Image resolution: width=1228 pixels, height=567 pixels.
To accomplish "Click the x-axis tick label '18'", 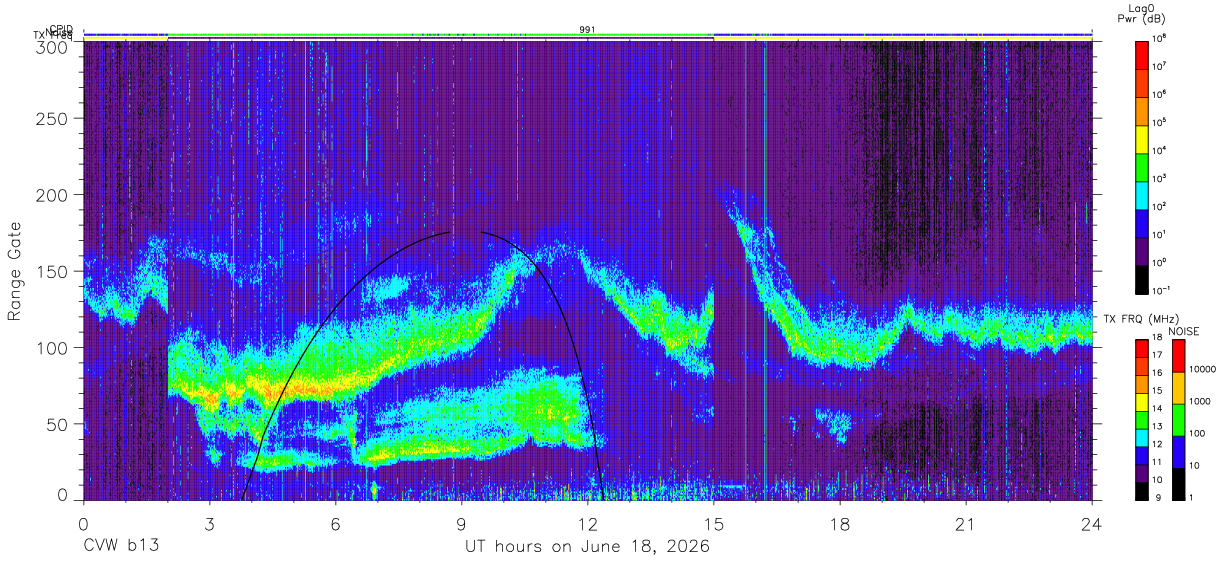I will pos(839,525).
